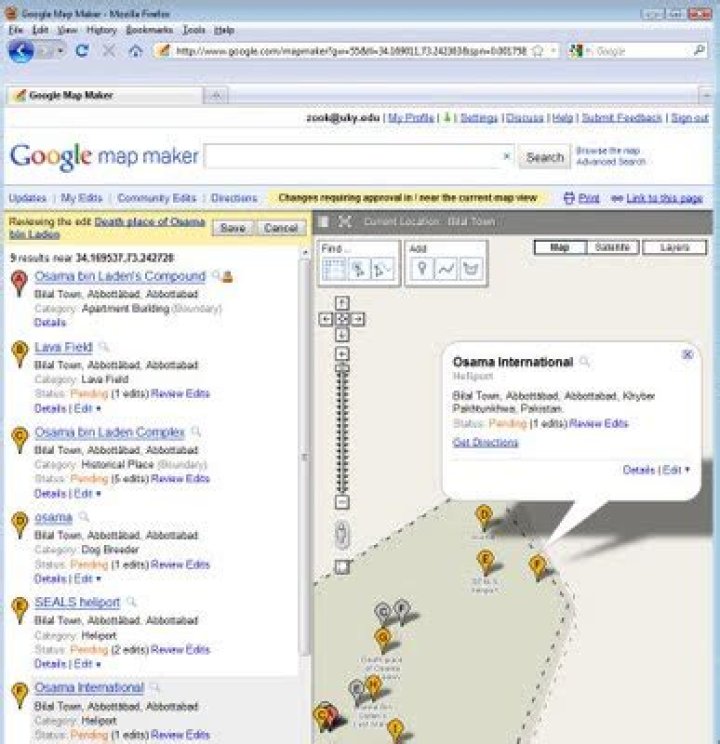Image resolution: width=720 pixels, height=744 pixels.
Task: Open the File menu
Action: click(x=16, y=30)
